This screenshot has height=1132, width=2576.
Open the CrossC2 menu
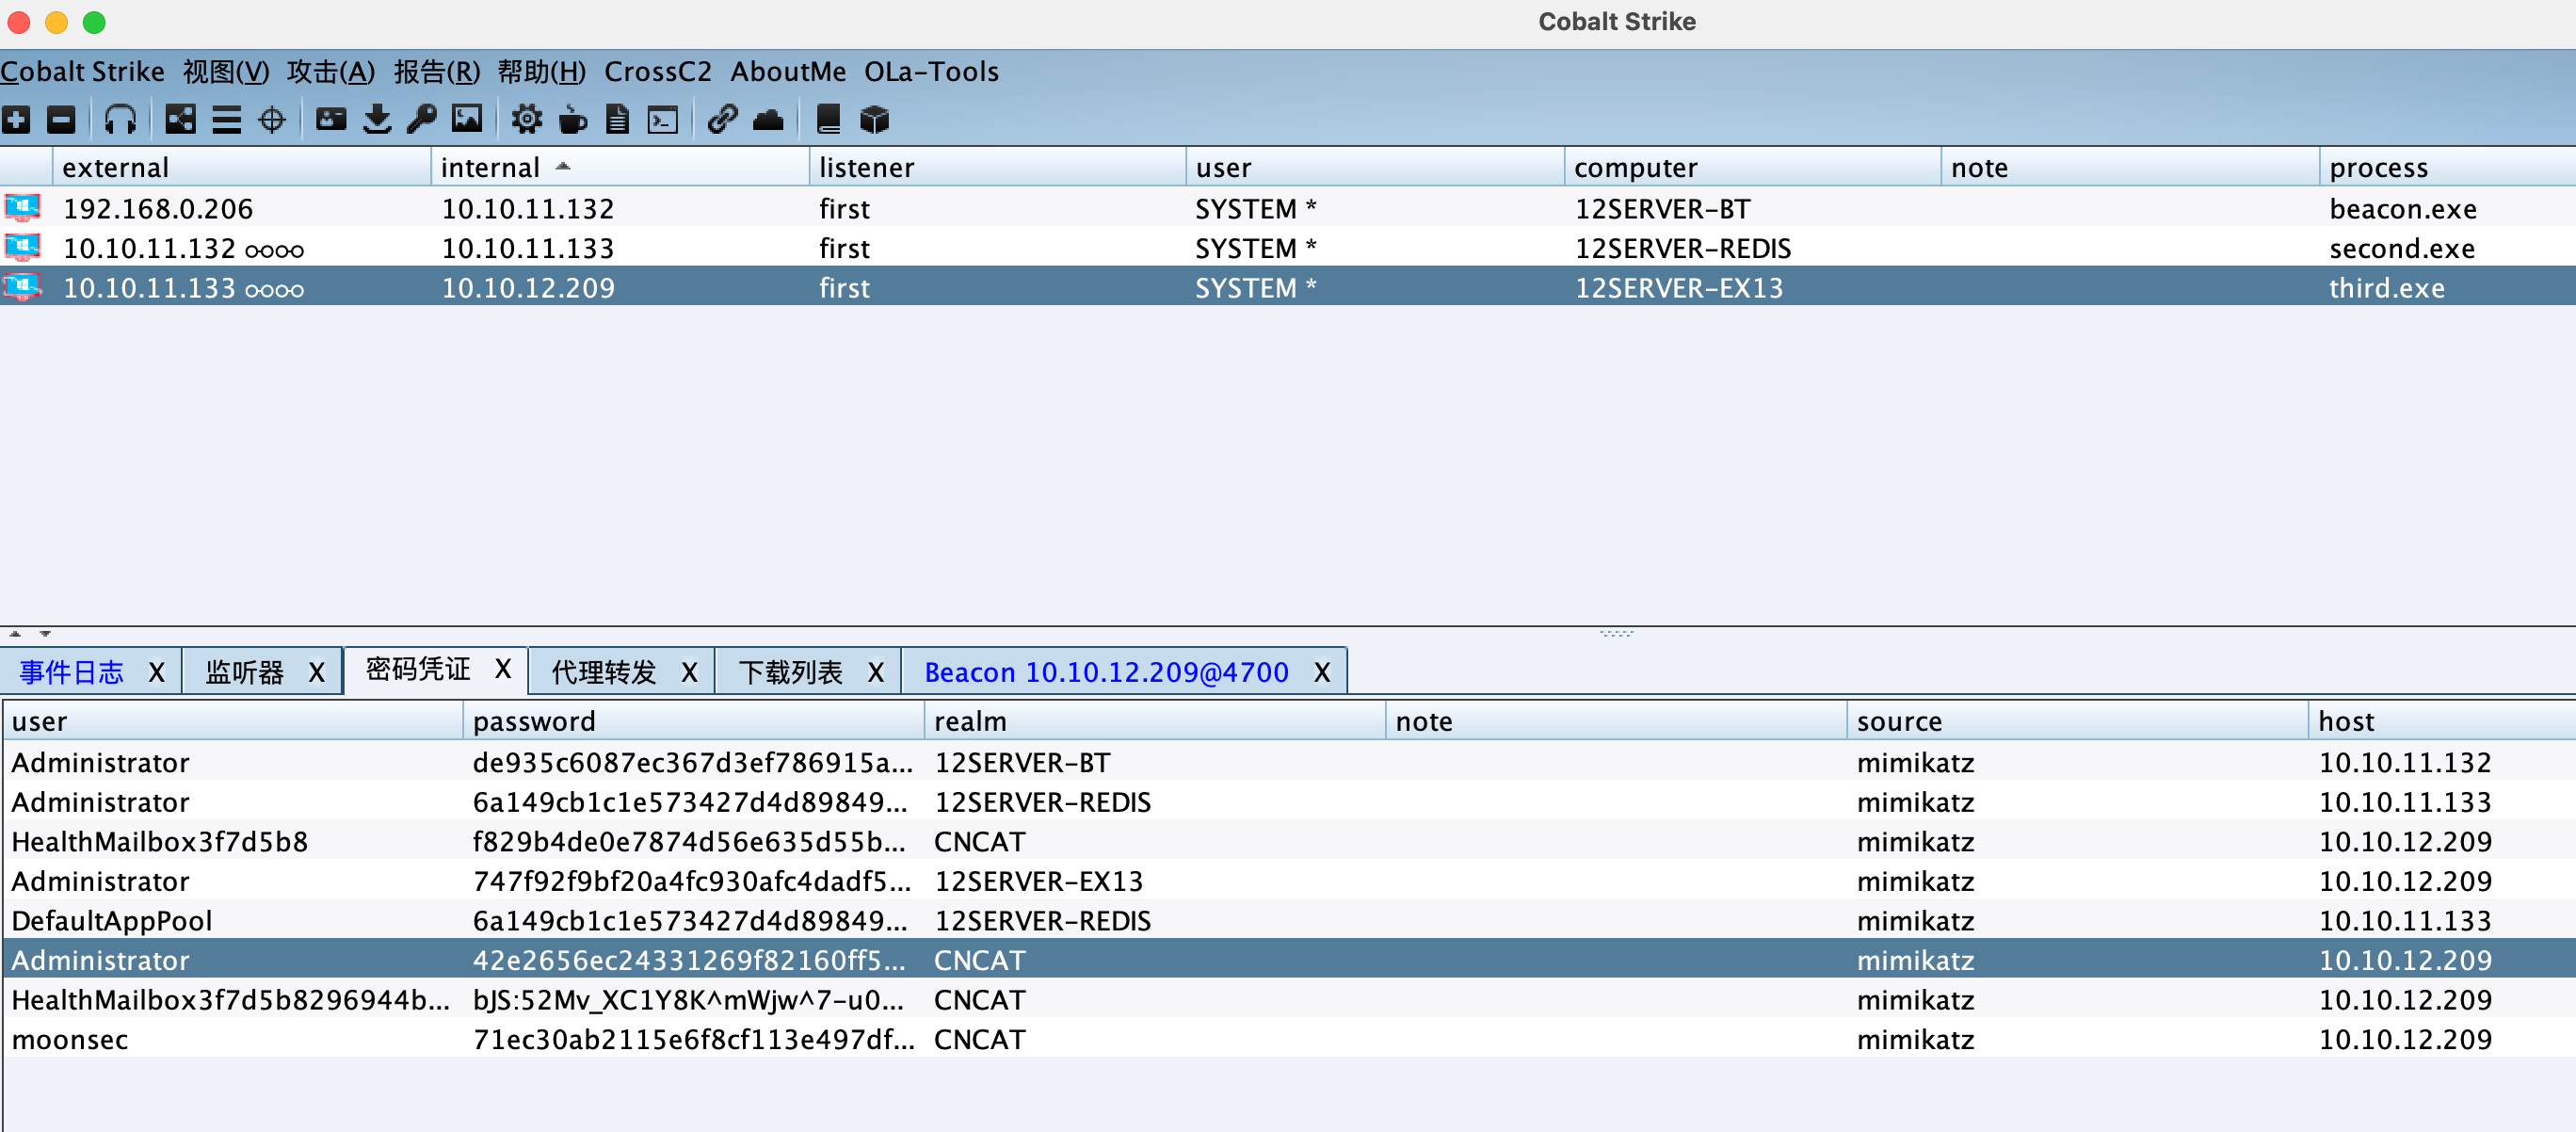coord(657,72)
